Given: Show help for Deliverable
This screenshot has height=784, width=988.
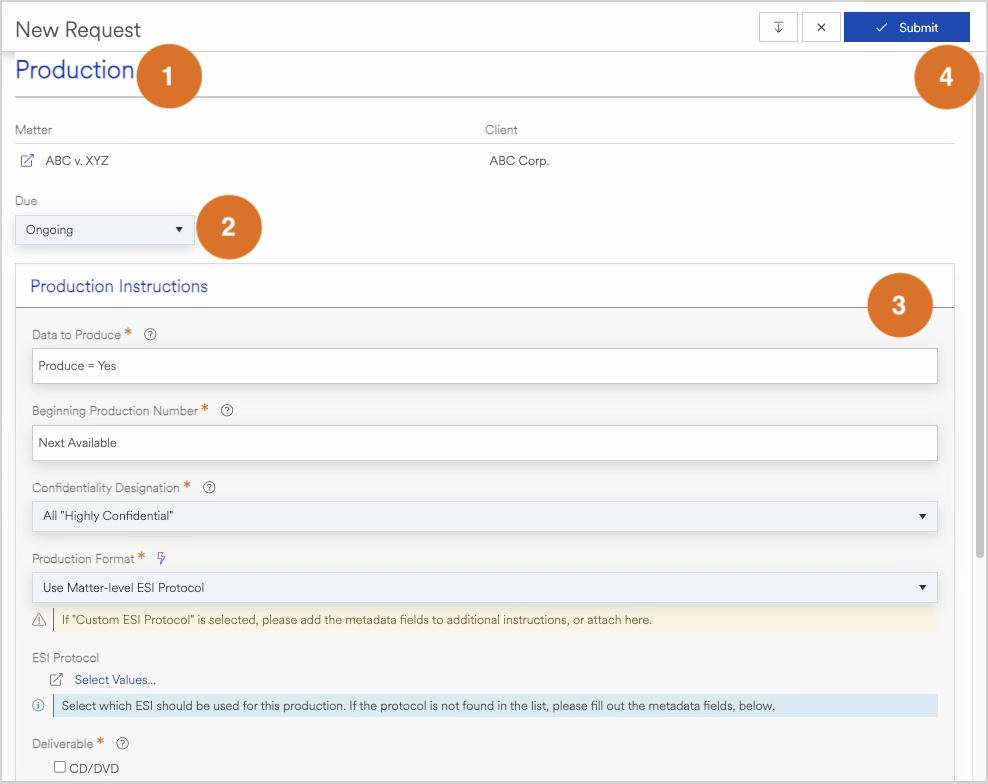Looking at the screenshot, I should (123, 744).
